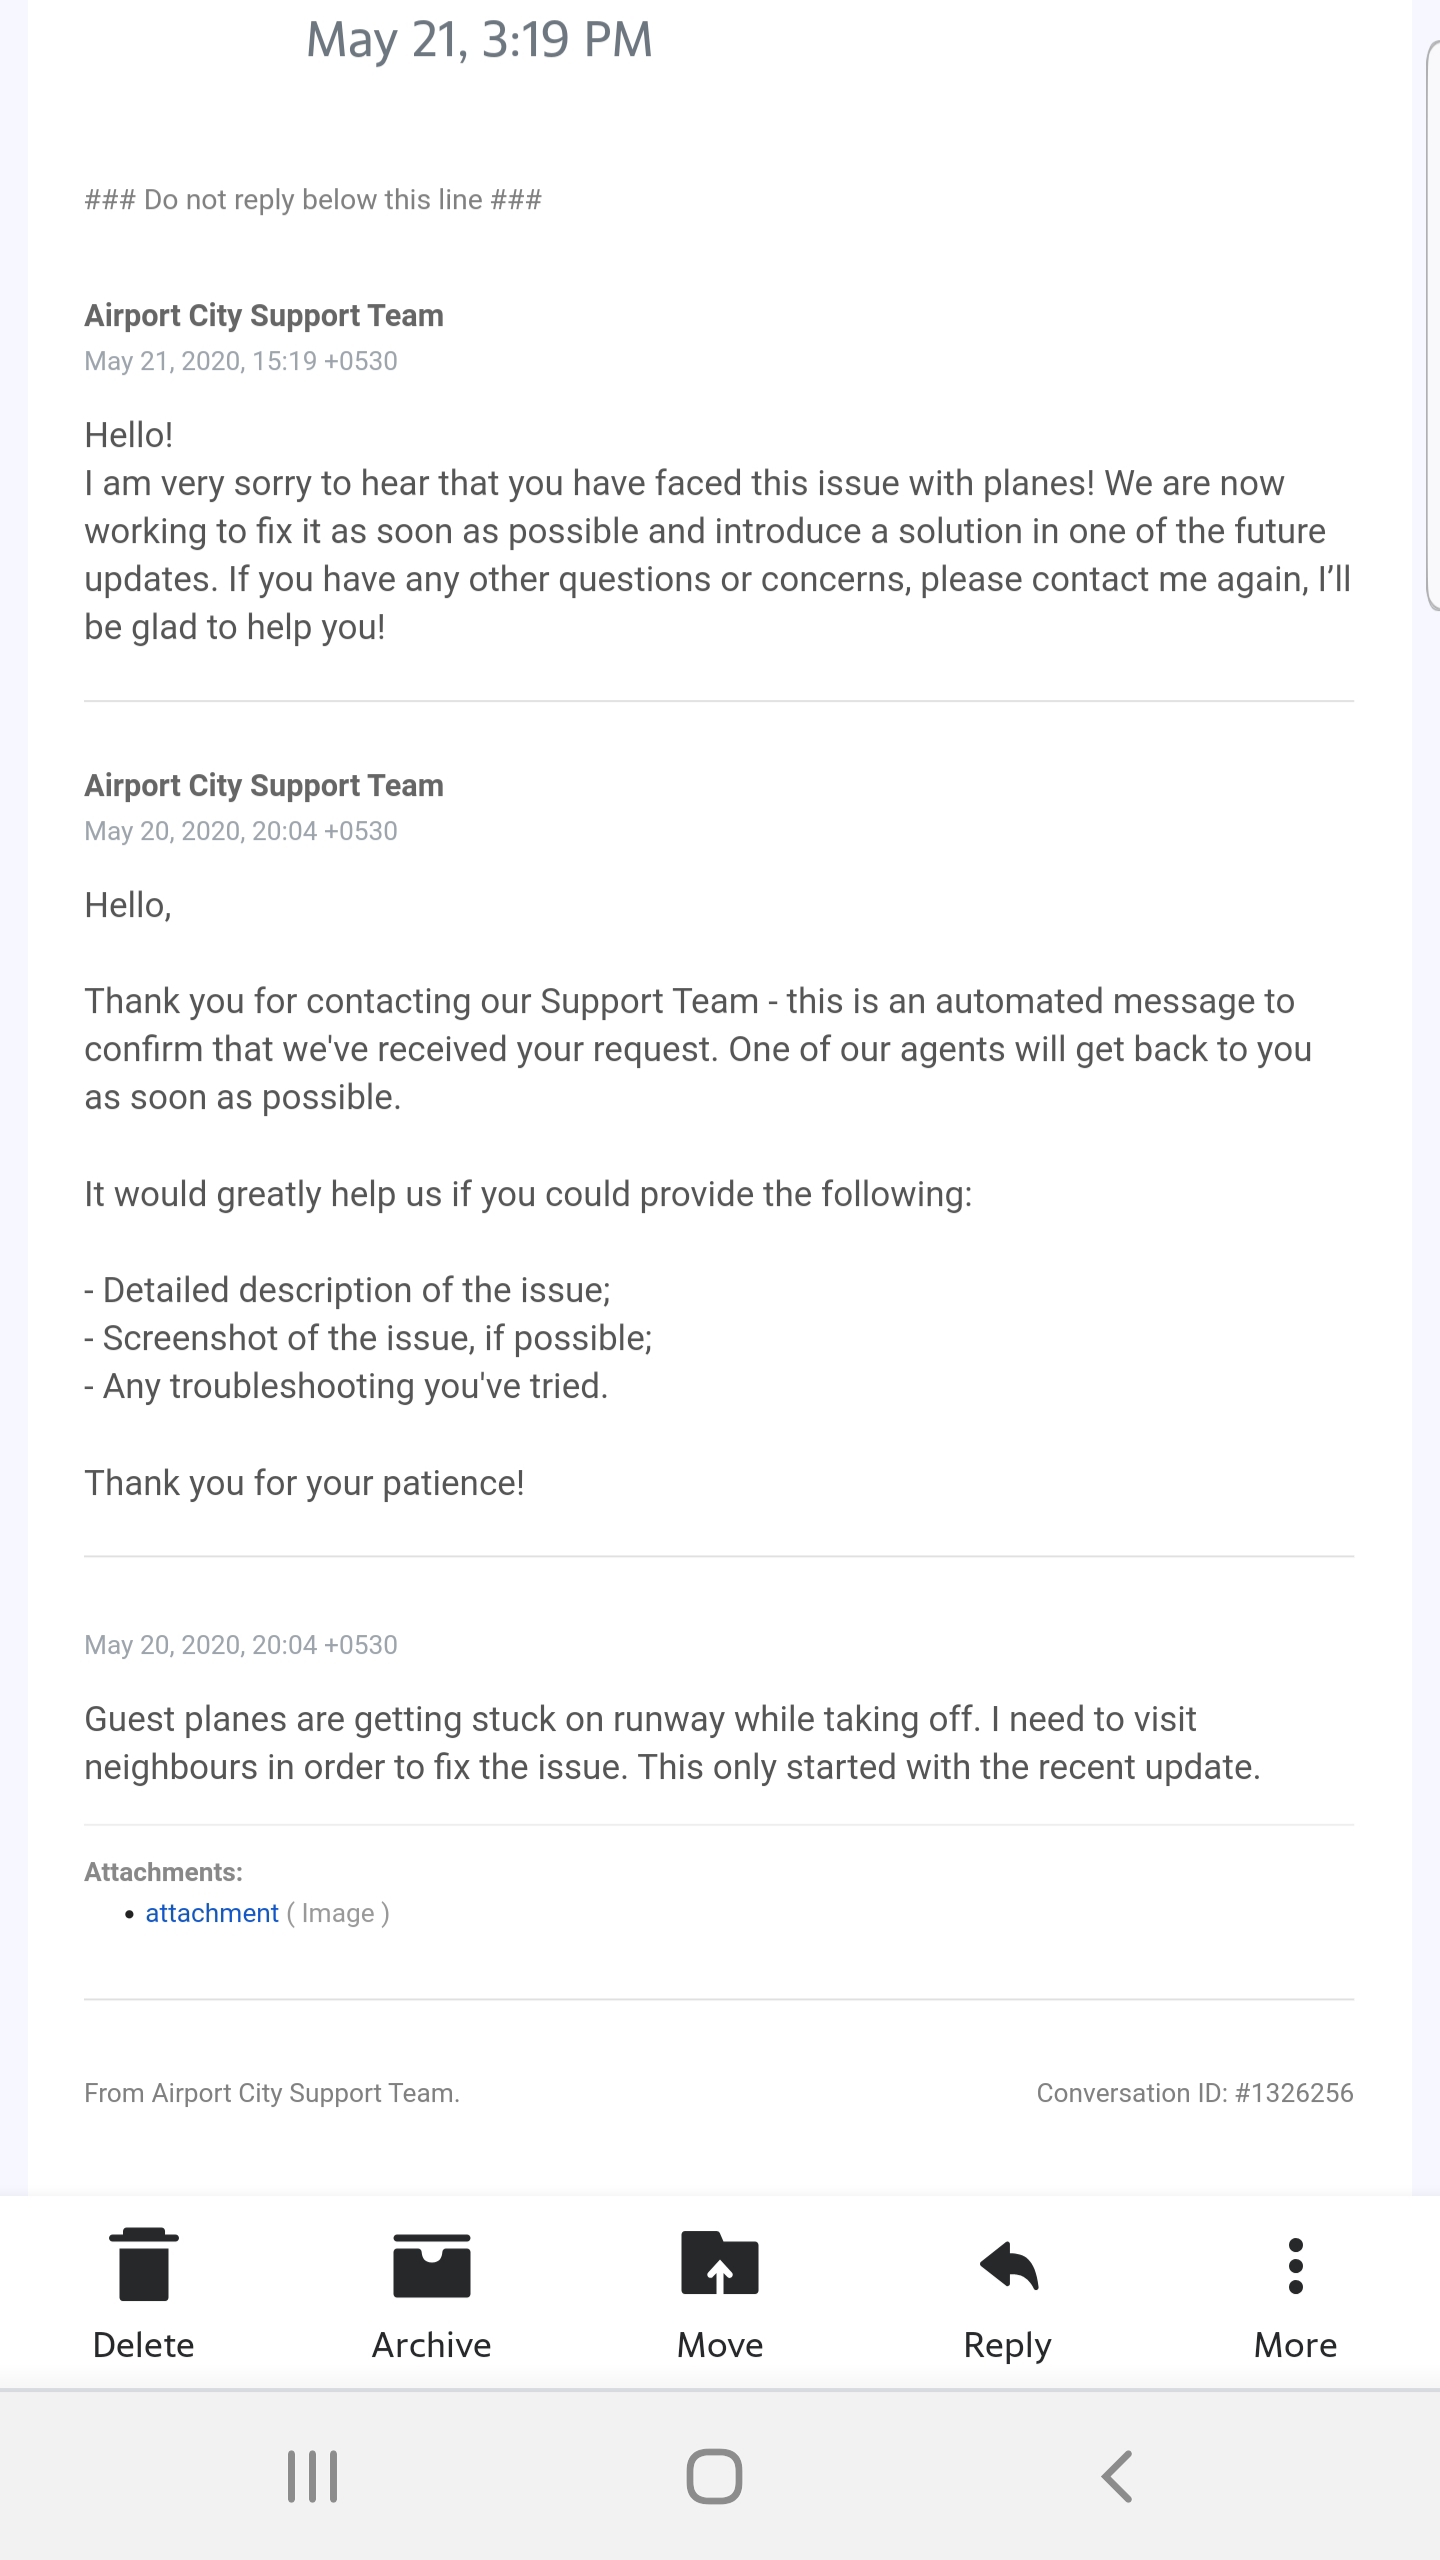Tap the Reply arrow icon
1440x2560 pixels.
(1008, 2264)
